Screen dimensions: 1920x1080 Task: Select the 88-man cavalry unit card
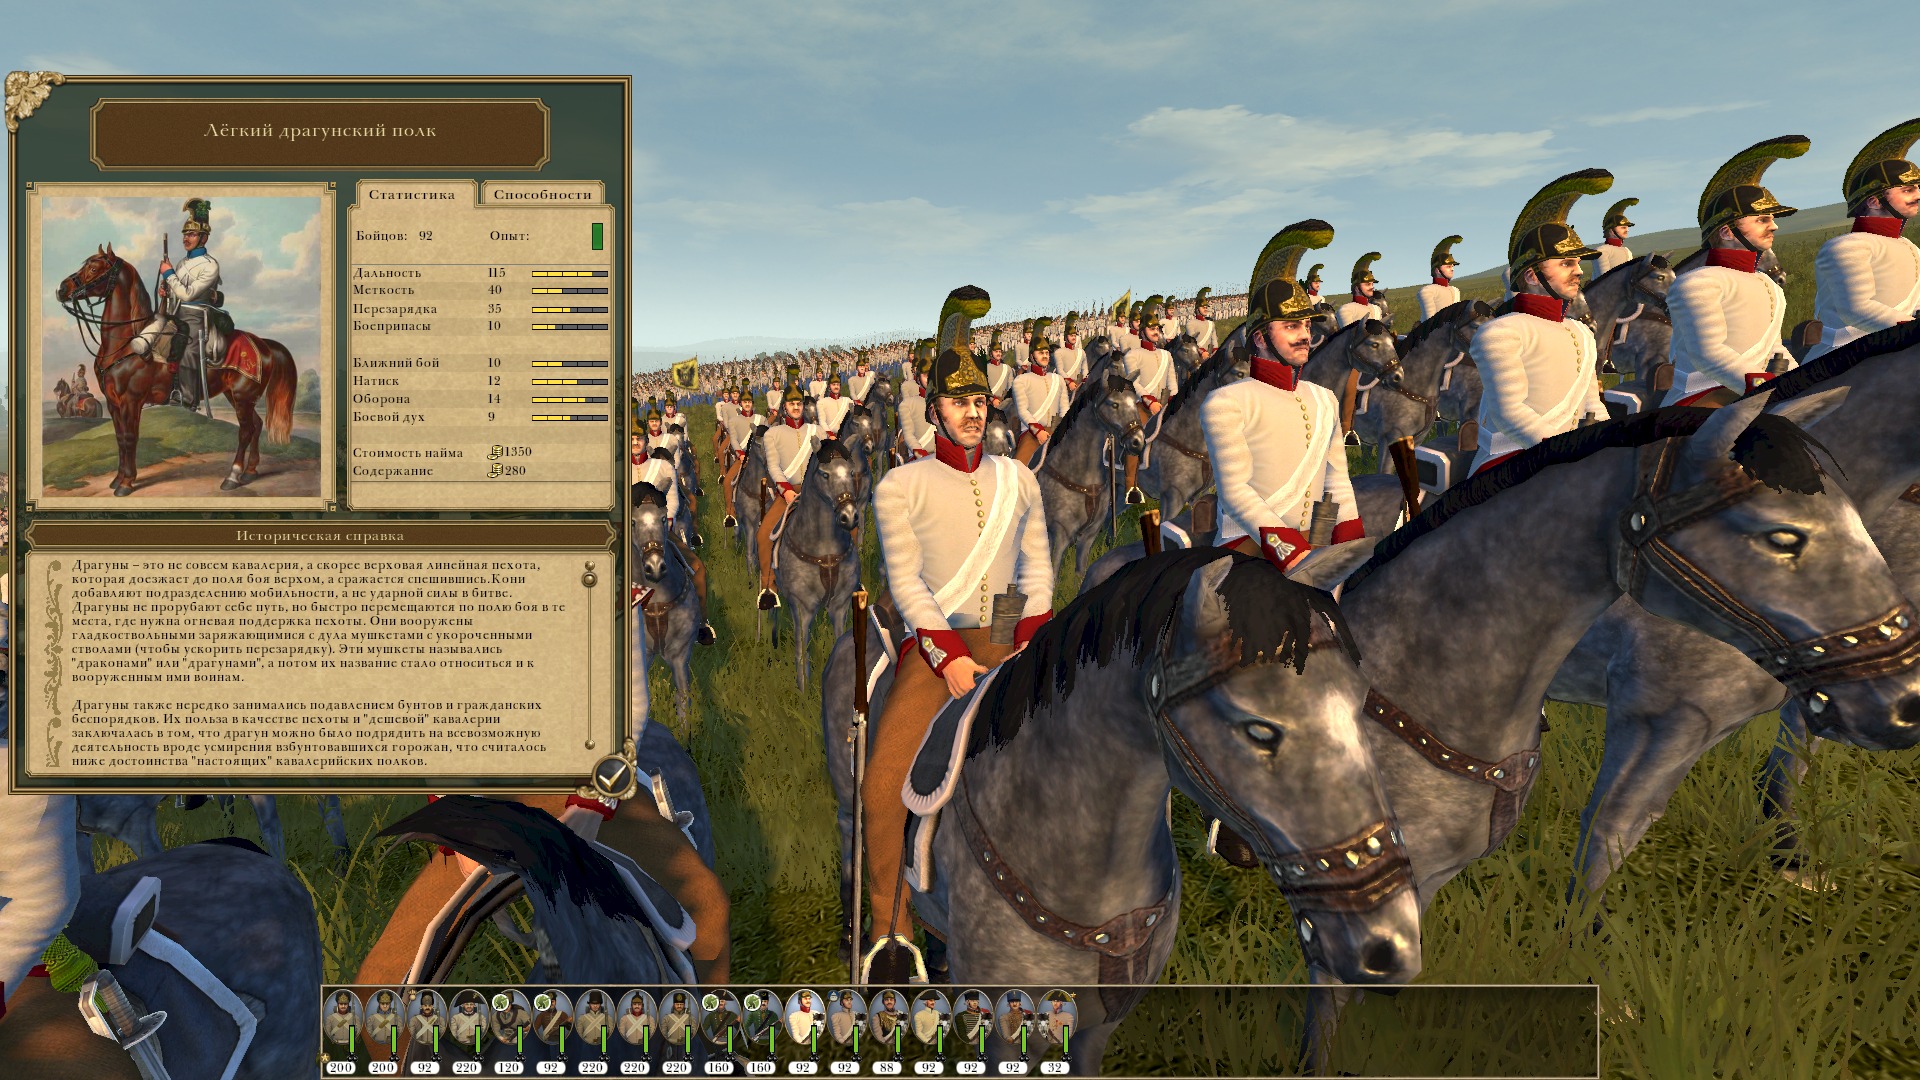pyautogui.click(x=887, y=1031)
